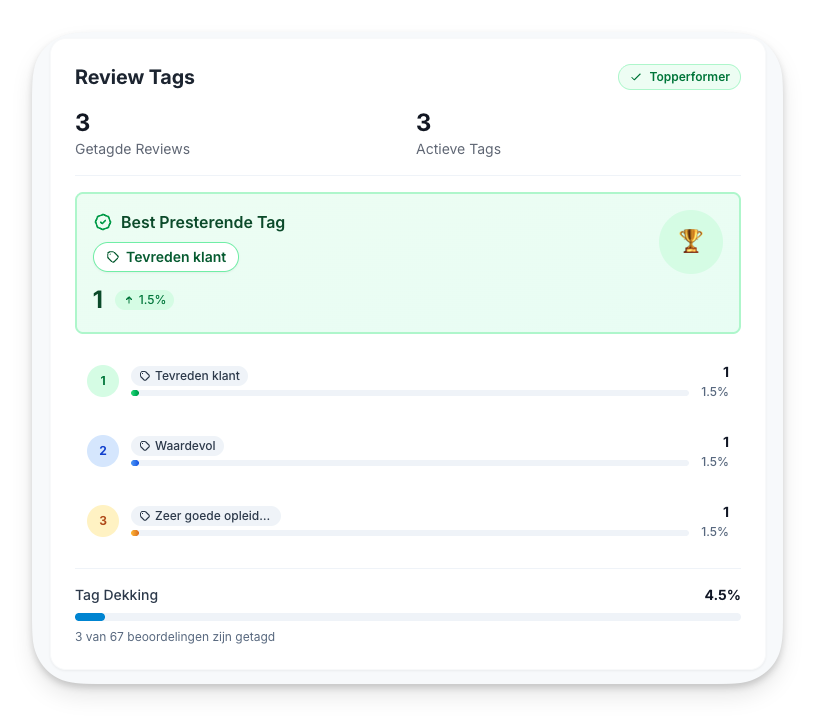Image resolution: width=815 pixels, height=716 pixels.
Task: Select the orange rank badge numbered 3
Action: pos(103,521)
